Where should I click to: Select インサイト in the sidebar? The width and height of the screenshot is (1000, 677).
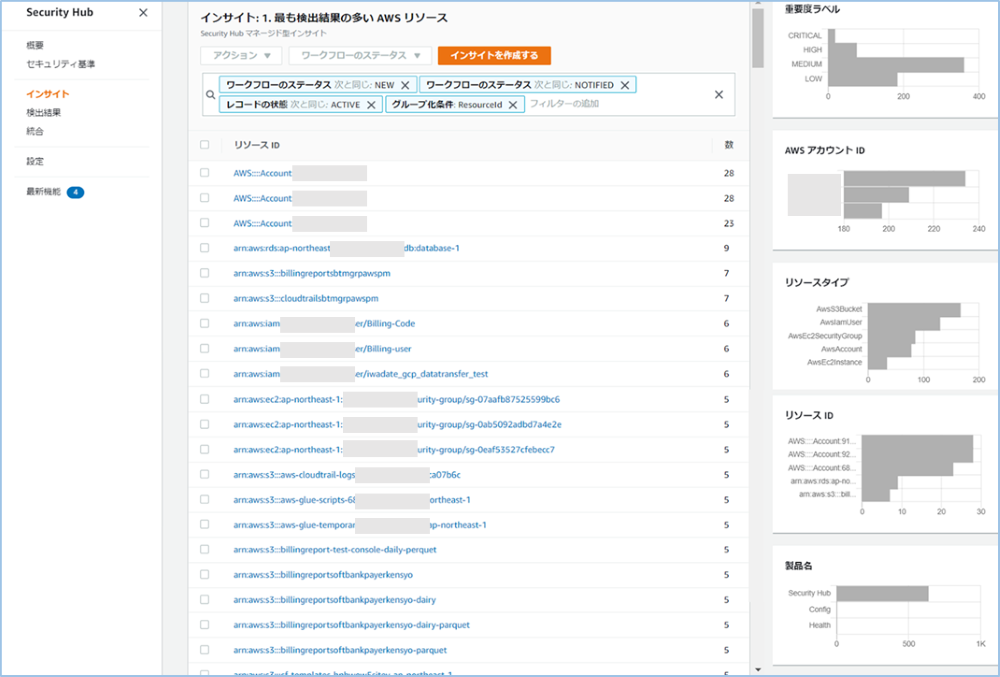pyautogui.click(x=48, y=94)
